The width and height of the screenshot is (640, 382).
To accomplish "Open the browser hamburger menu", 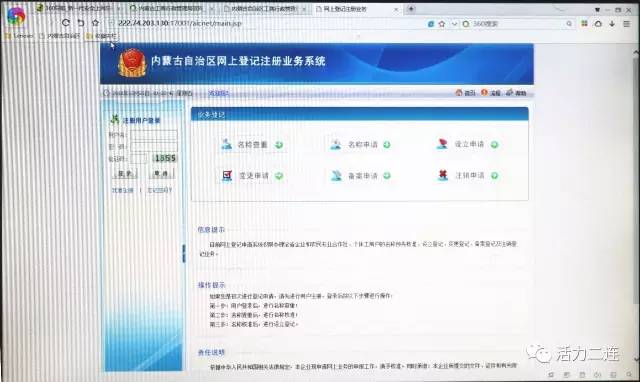I will [627, 24].
